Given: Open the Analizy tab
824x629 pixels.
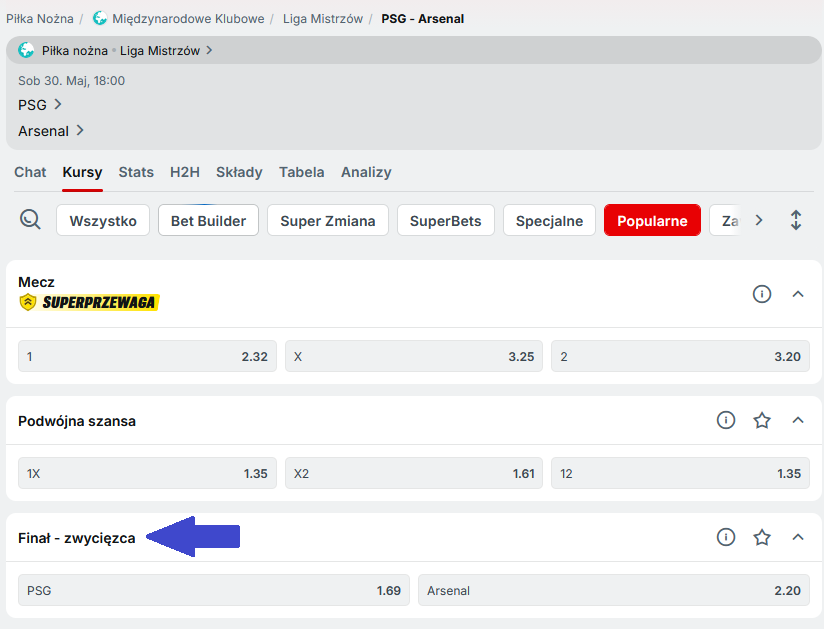Looking at the screenshot, I should (366, 172).
